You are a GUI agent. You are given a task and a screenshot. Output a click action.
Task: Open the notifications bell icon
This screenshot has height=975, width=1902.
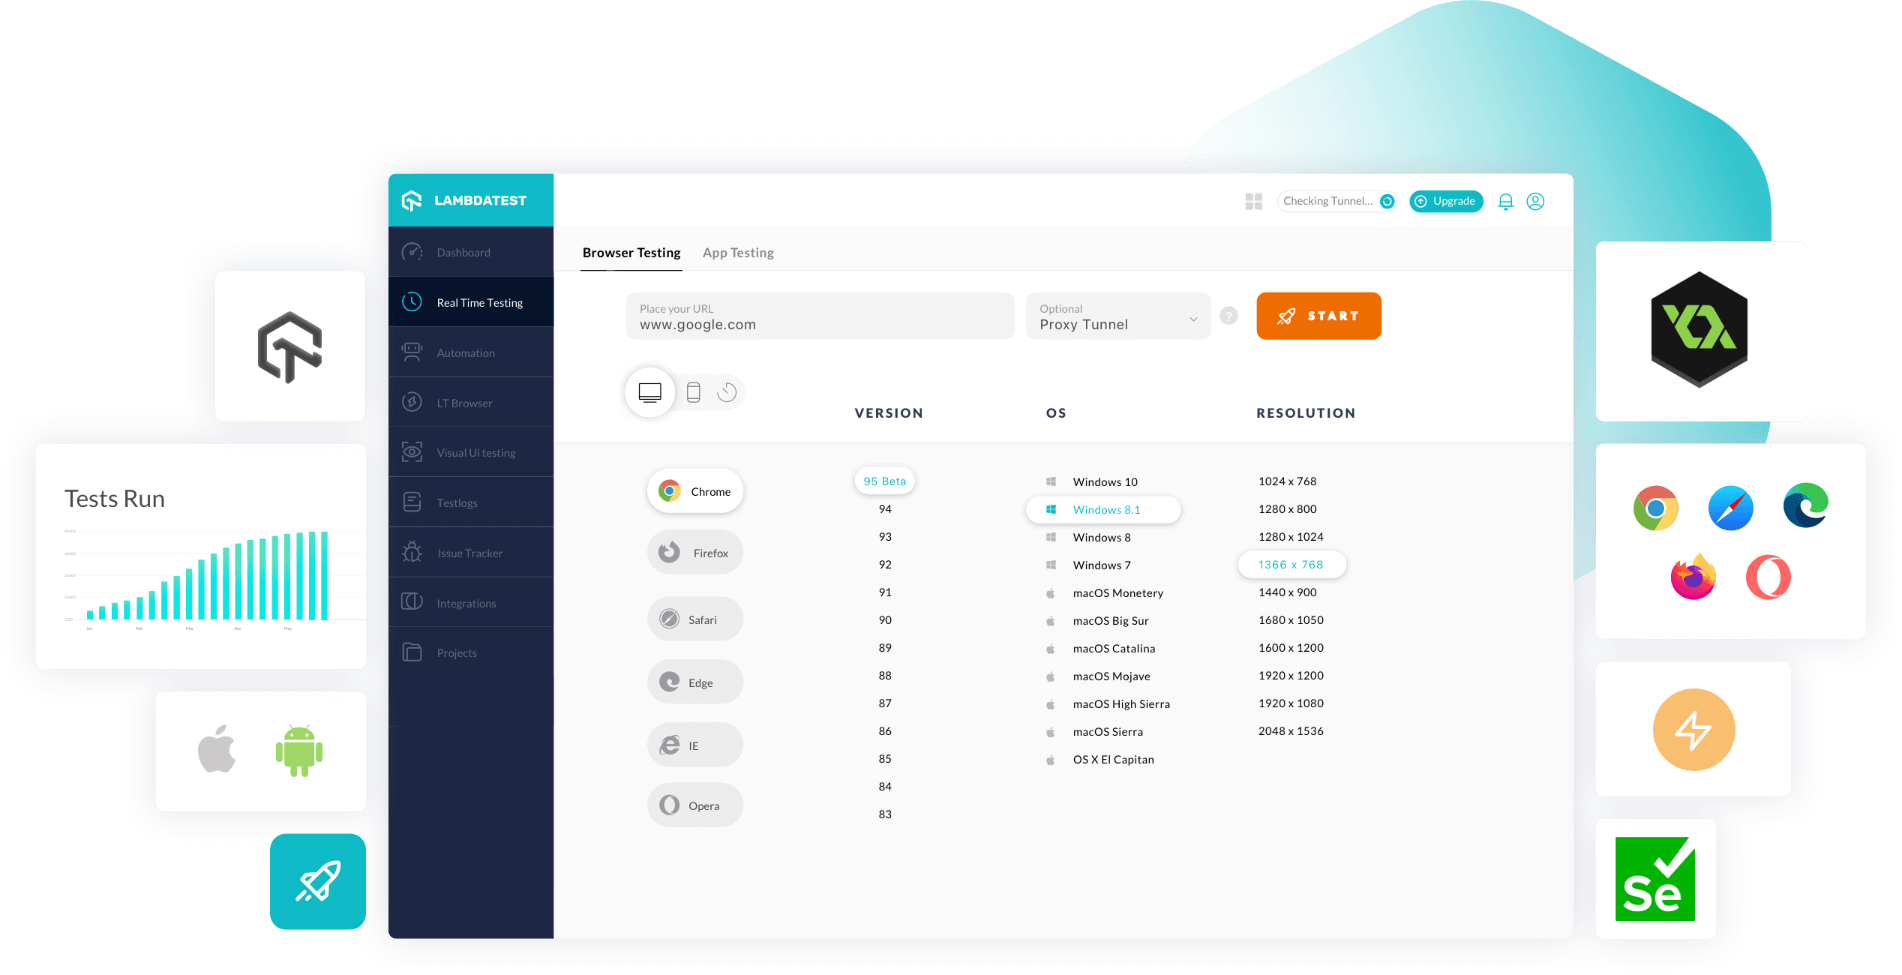coord(1505,201)
